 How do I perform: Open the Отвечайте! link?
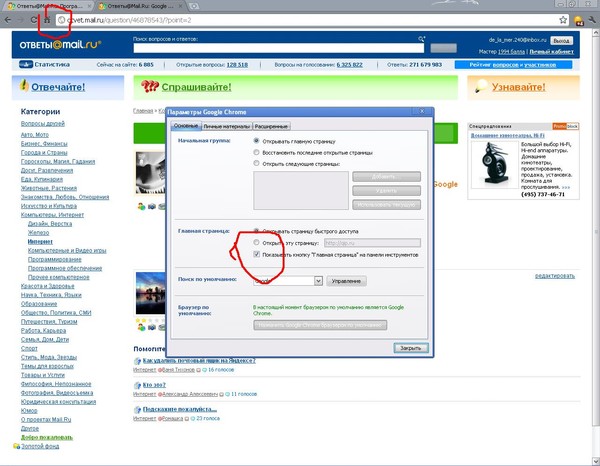coord(58,87)
